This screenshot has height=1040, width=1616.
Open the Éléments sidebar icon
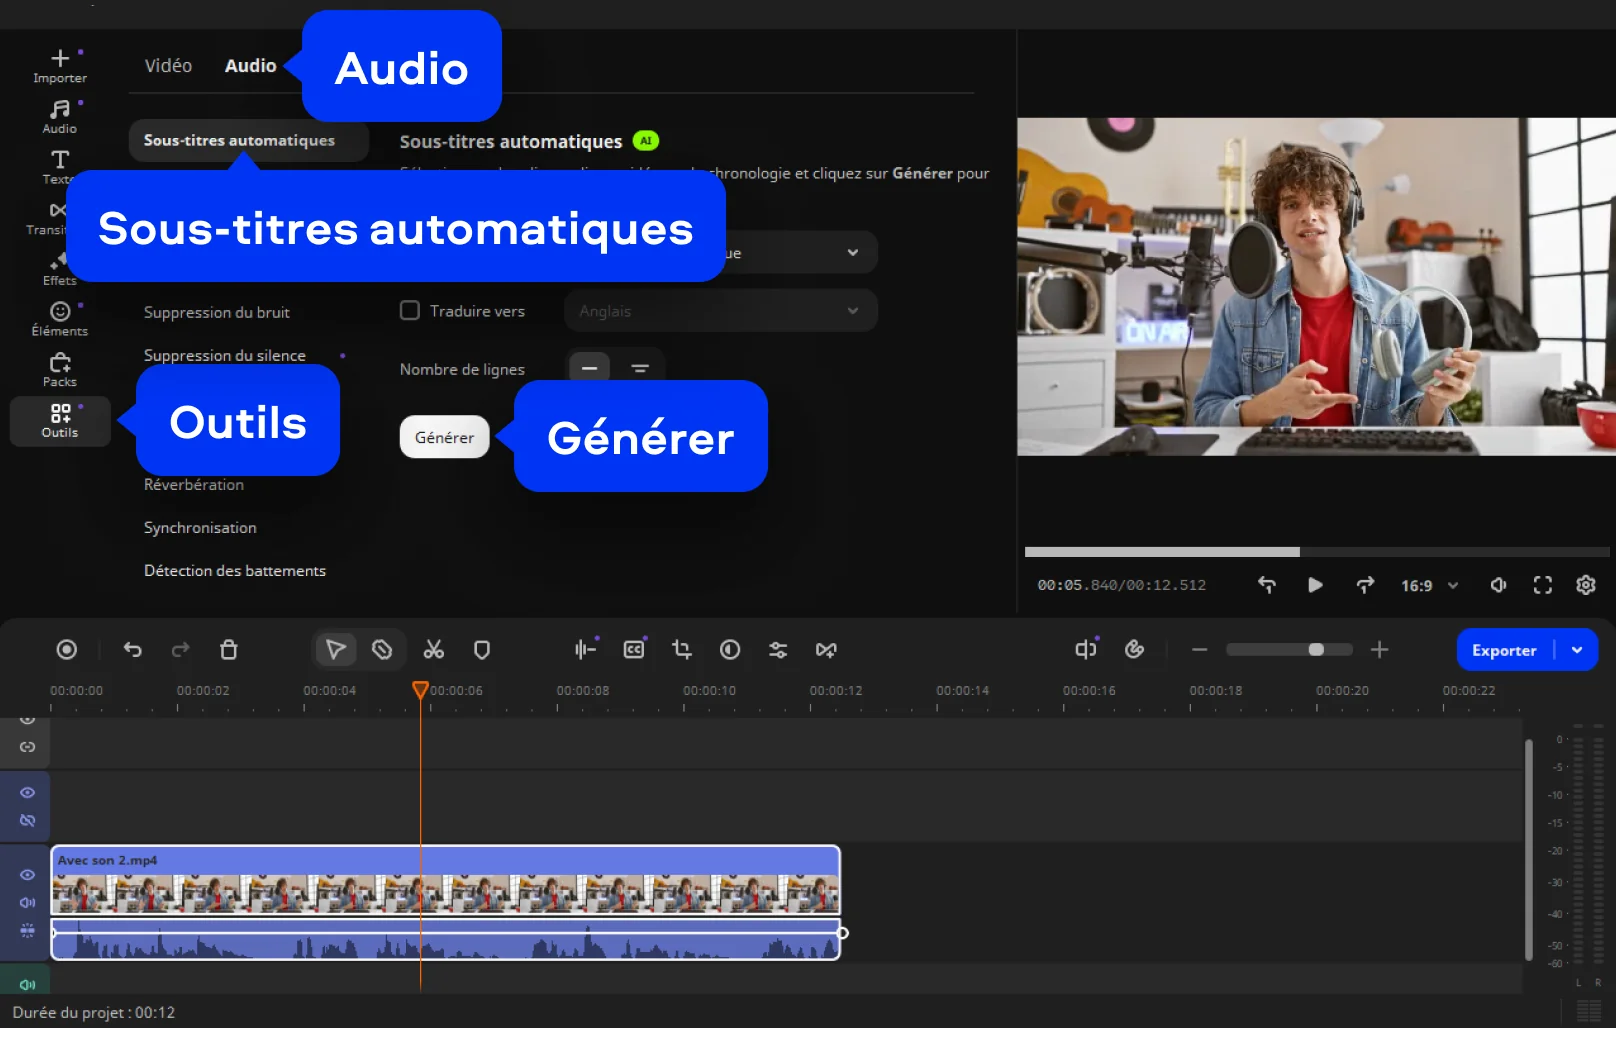[60, 319]
